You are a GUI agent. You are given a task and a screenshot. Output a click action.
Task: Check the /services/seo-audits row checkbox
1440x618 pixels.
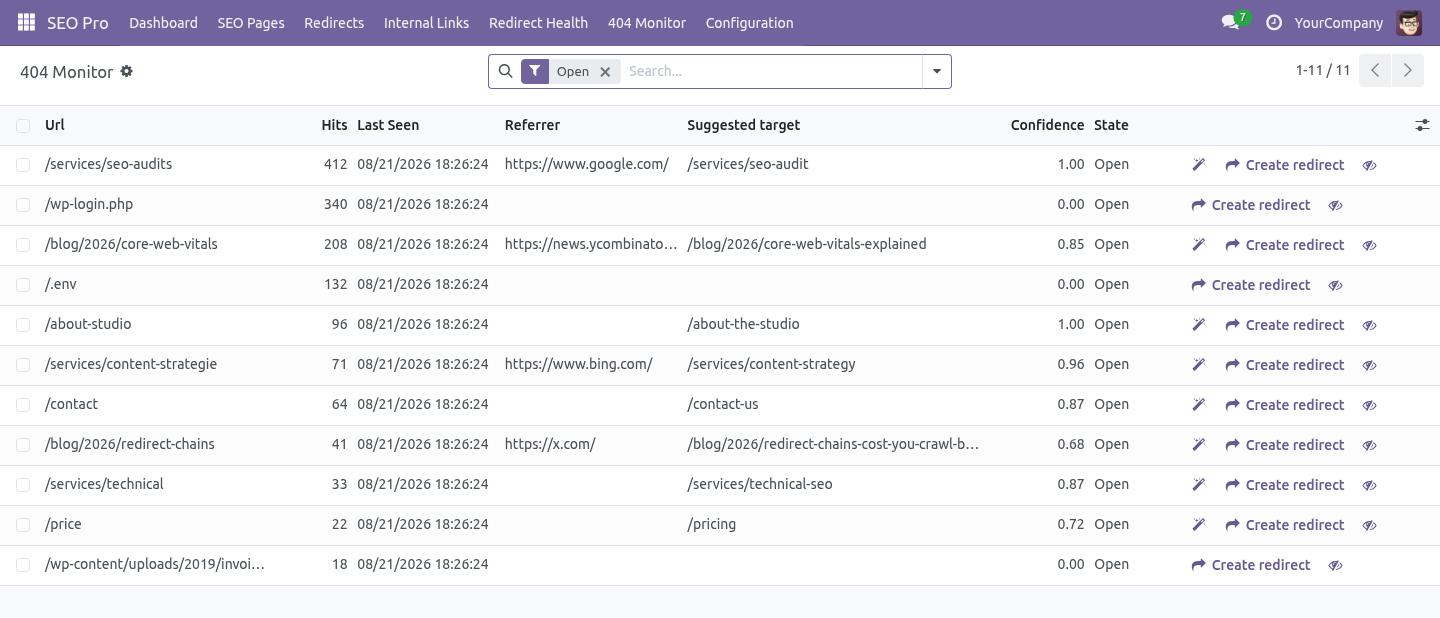click(23, 165)
